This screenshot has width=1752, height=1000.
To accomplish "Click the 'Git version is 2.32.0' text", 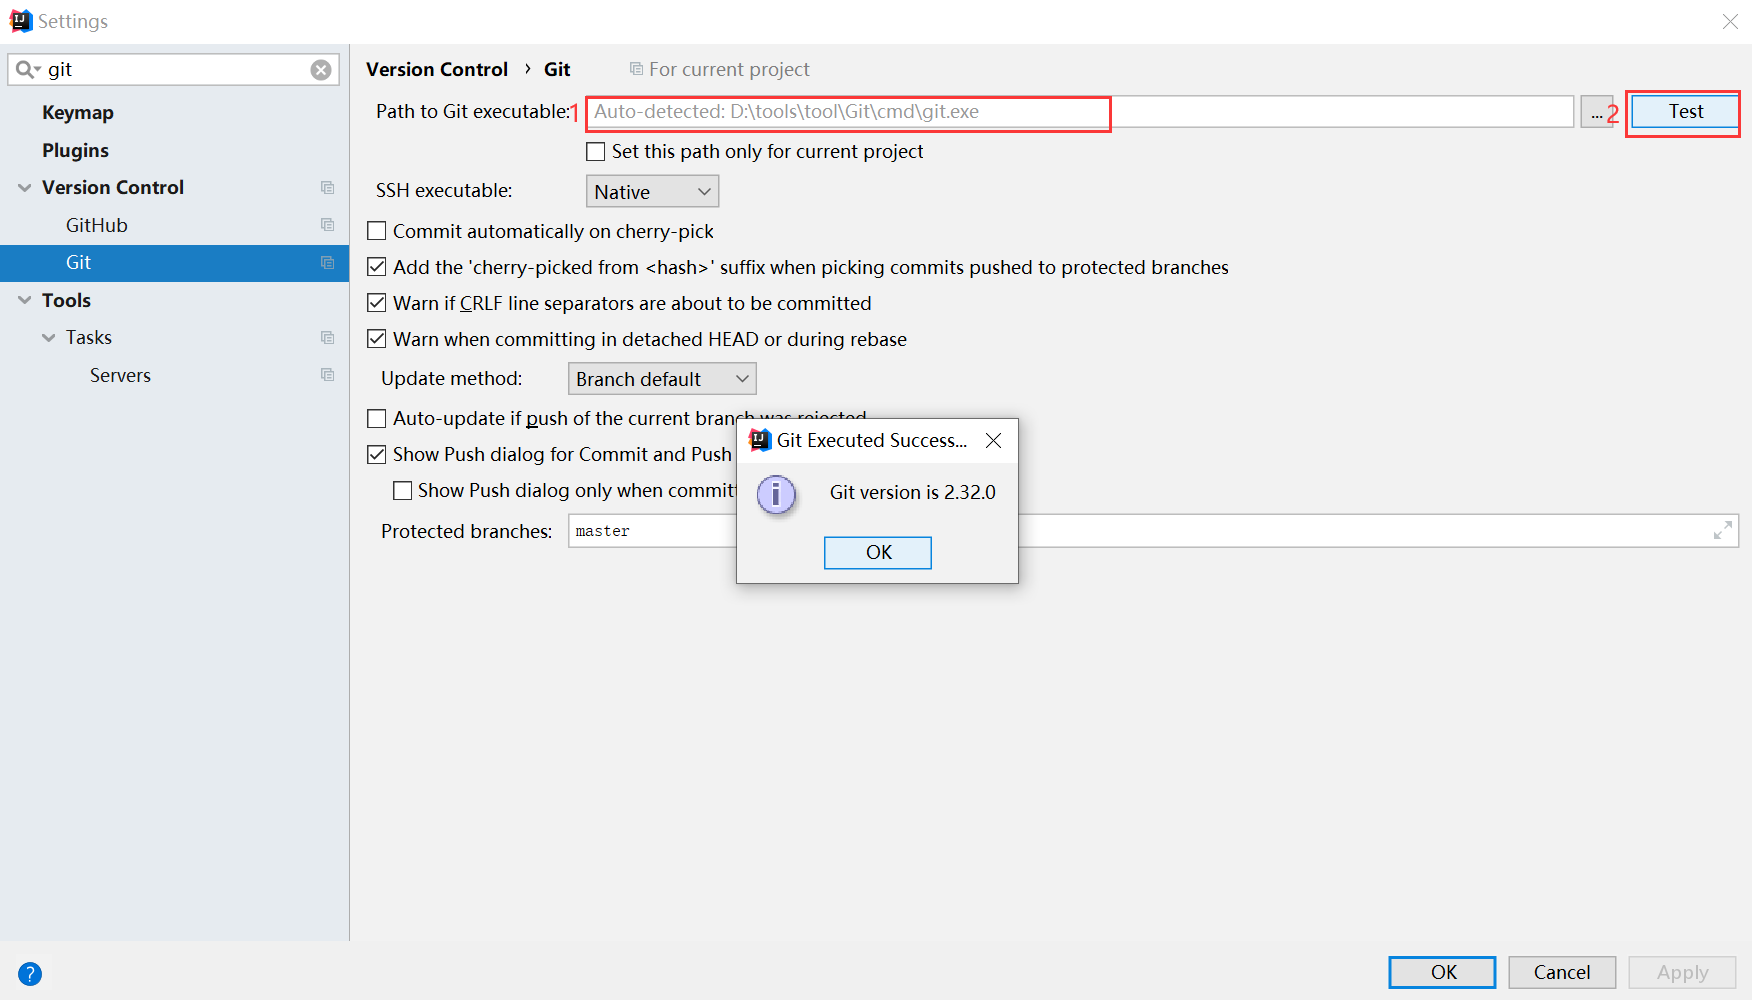I will click(913, 492).
